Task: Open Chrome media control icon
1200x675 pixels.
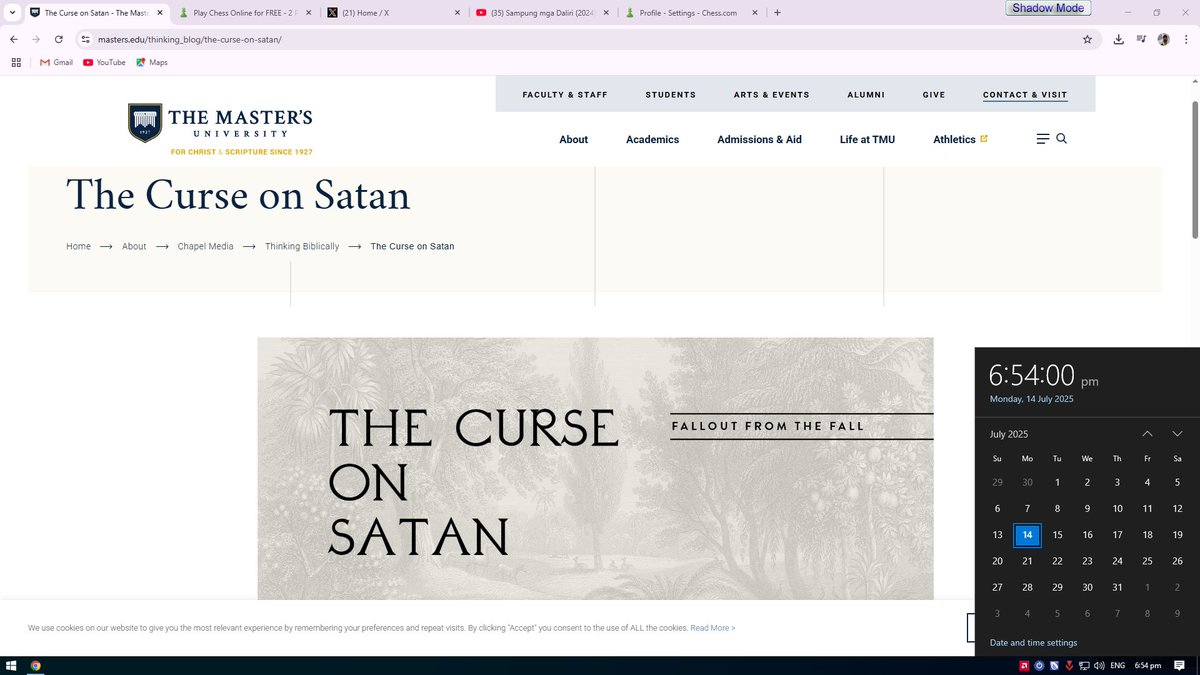Action: pos(1141,39)
